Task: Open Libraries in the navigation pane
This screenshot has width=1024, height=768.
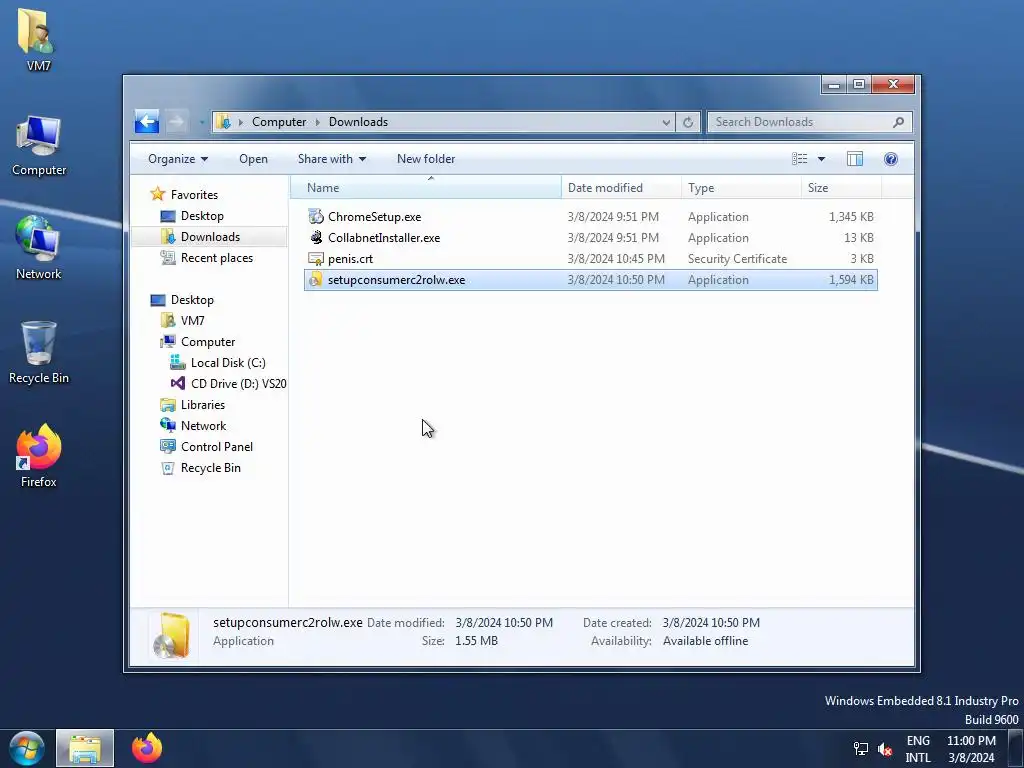Action: (x=202, y=405)
